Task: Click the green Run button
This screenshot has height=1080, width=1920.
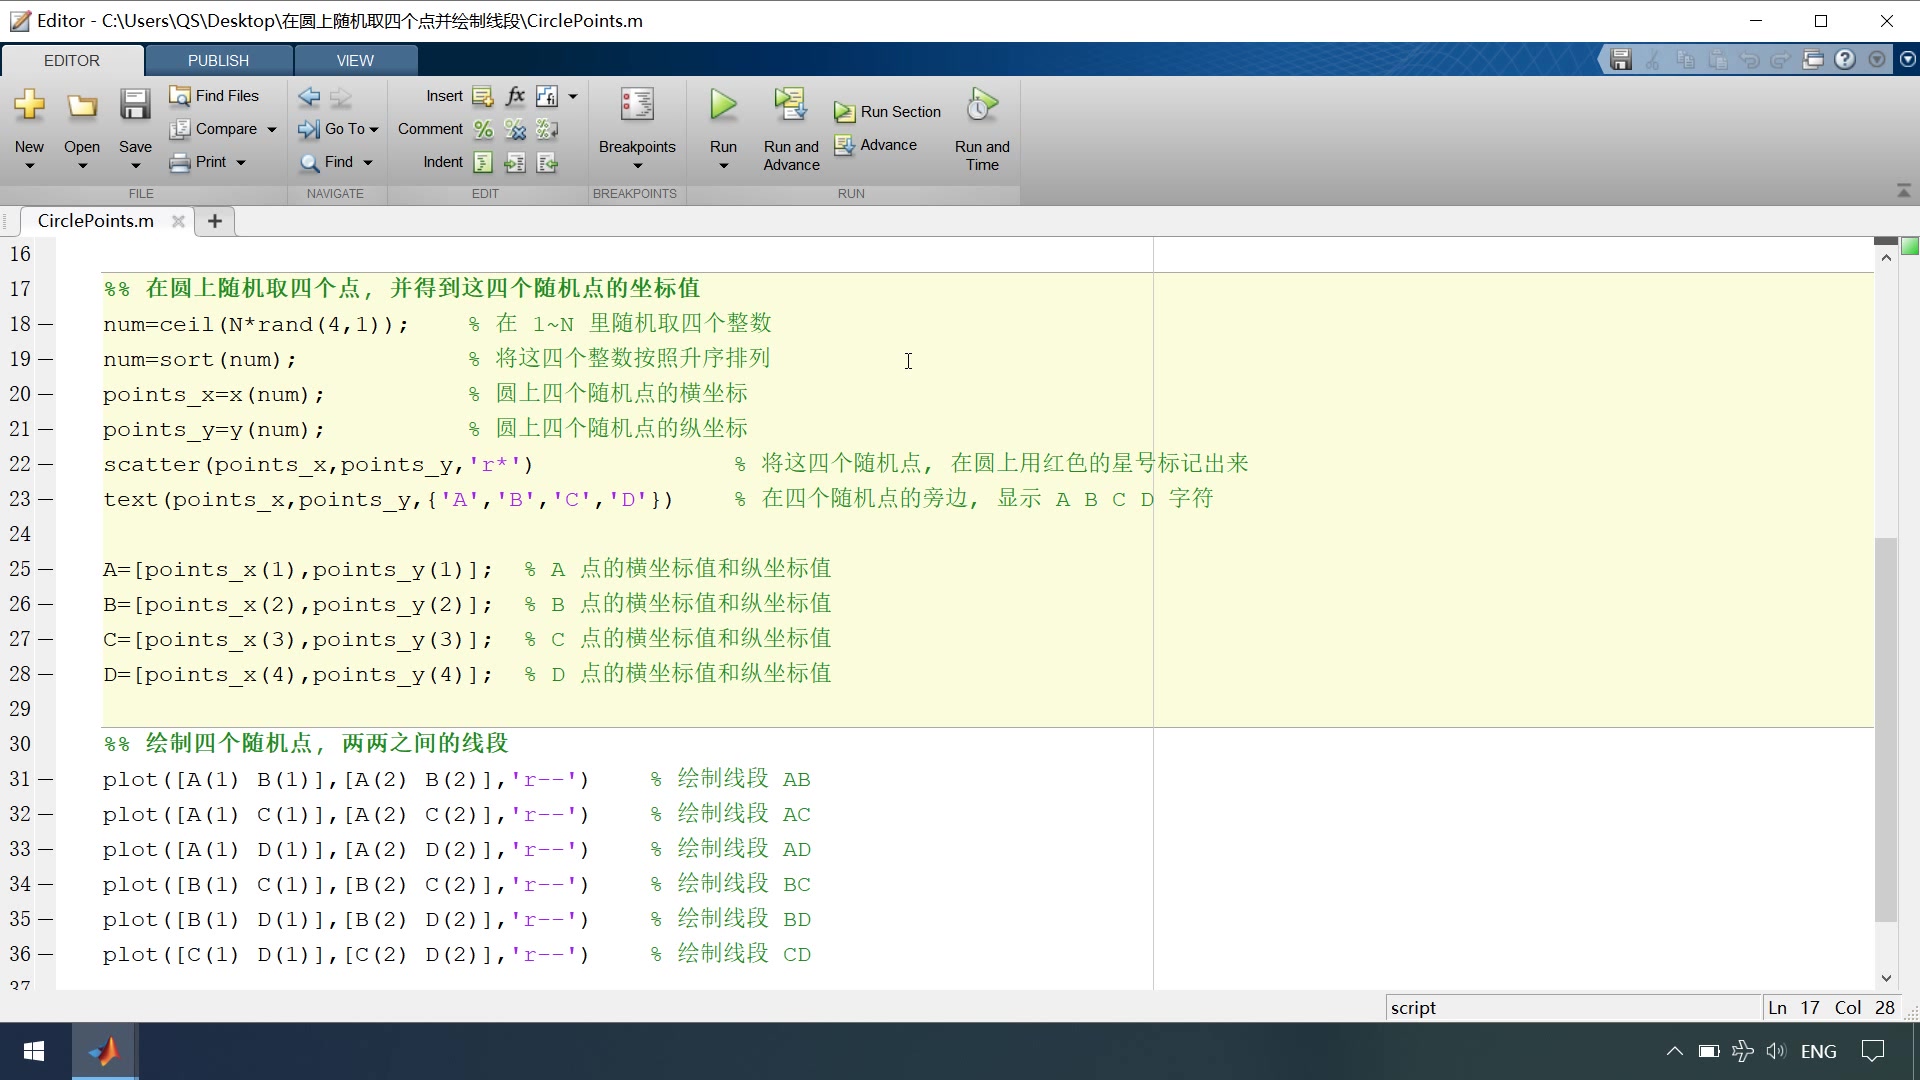Action: 723,105
